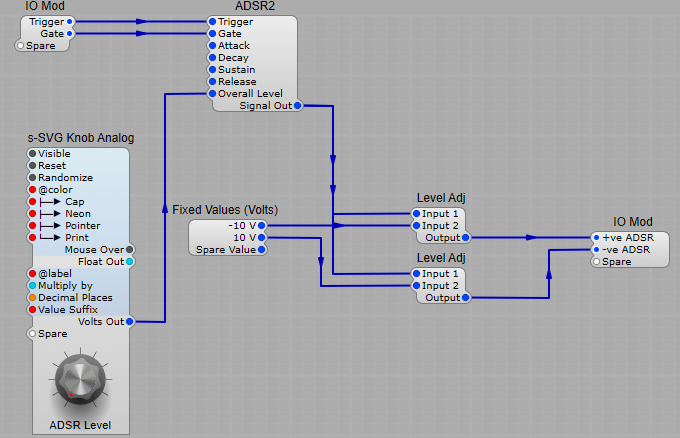
Task: Click the Spare Value pin
Action: coord(262,250)
